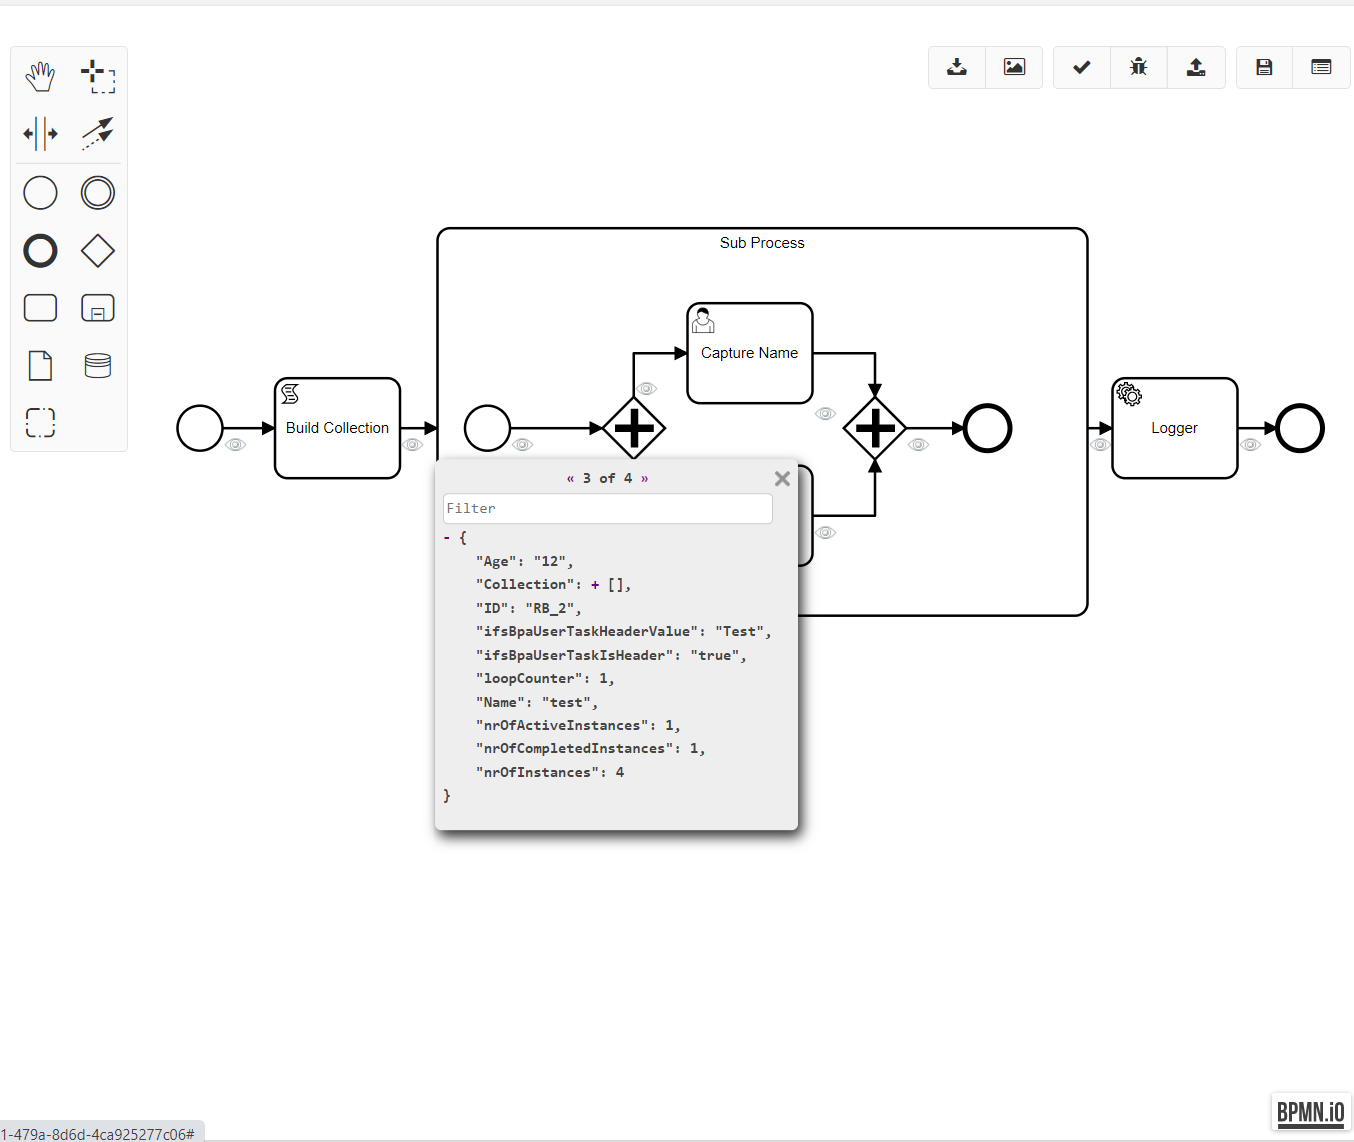Click the debug bug icon
This screenshot has height=1142, width=1354.
tap(1138, 67)
